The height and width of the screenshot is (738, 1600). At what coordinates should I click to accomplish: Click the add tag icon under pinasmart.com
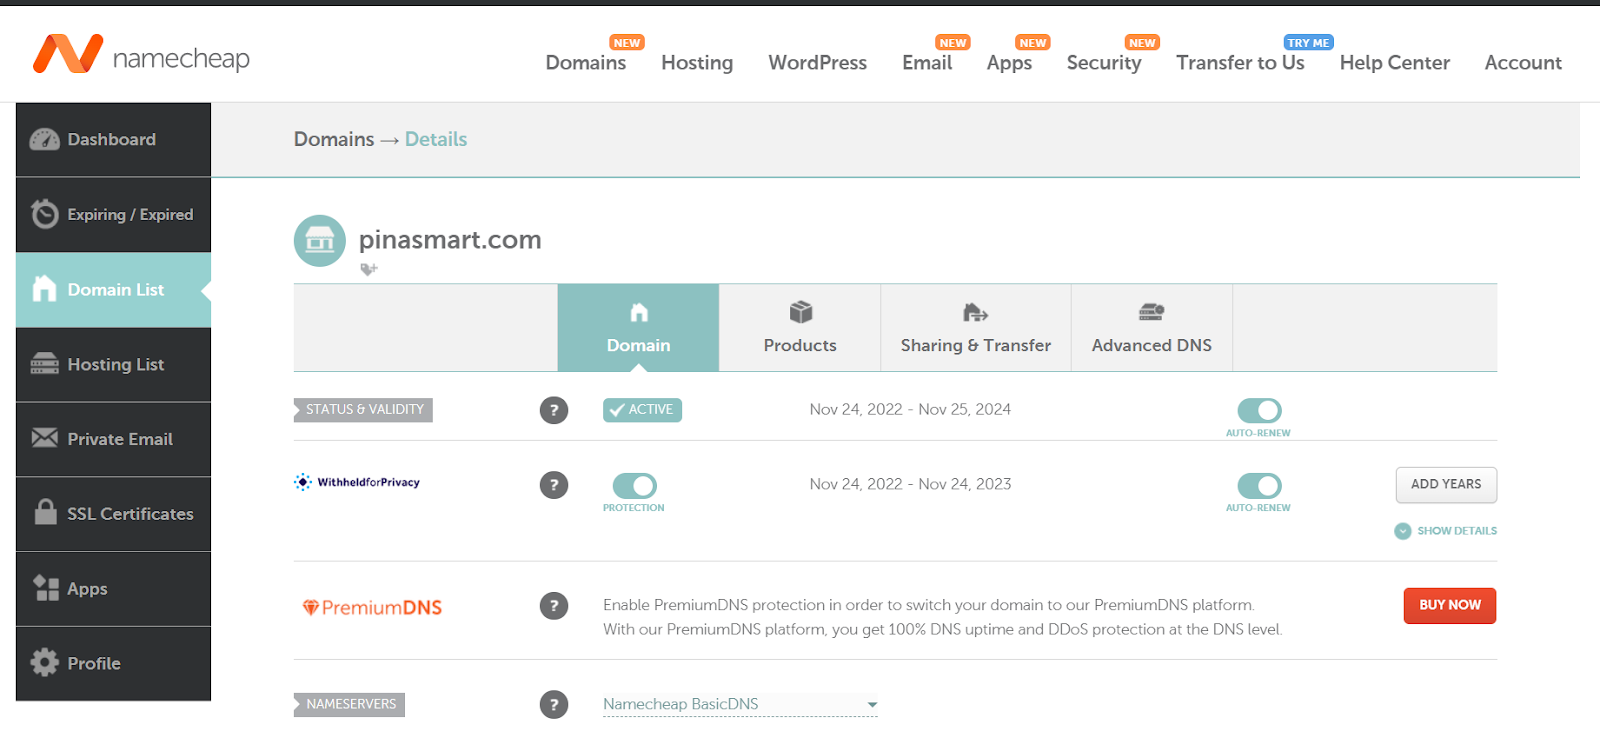pyautogui.click(x=369, y=269)
